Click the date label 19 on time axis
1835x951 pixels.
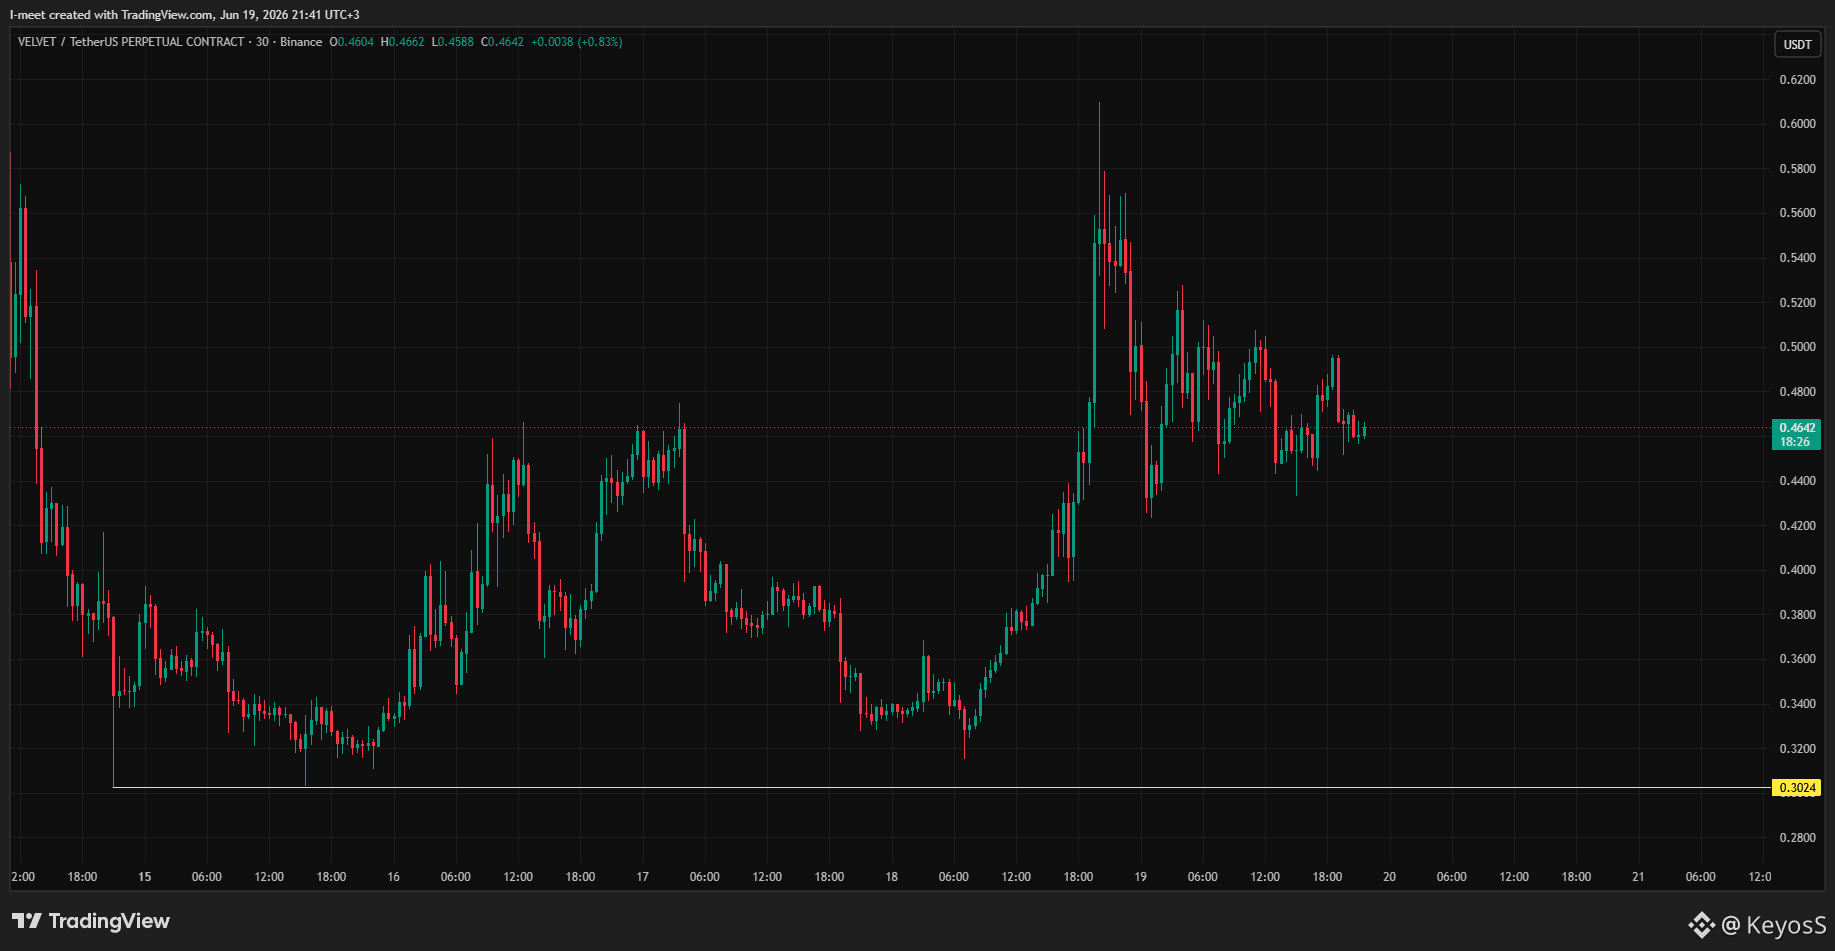coord(1141,877)
